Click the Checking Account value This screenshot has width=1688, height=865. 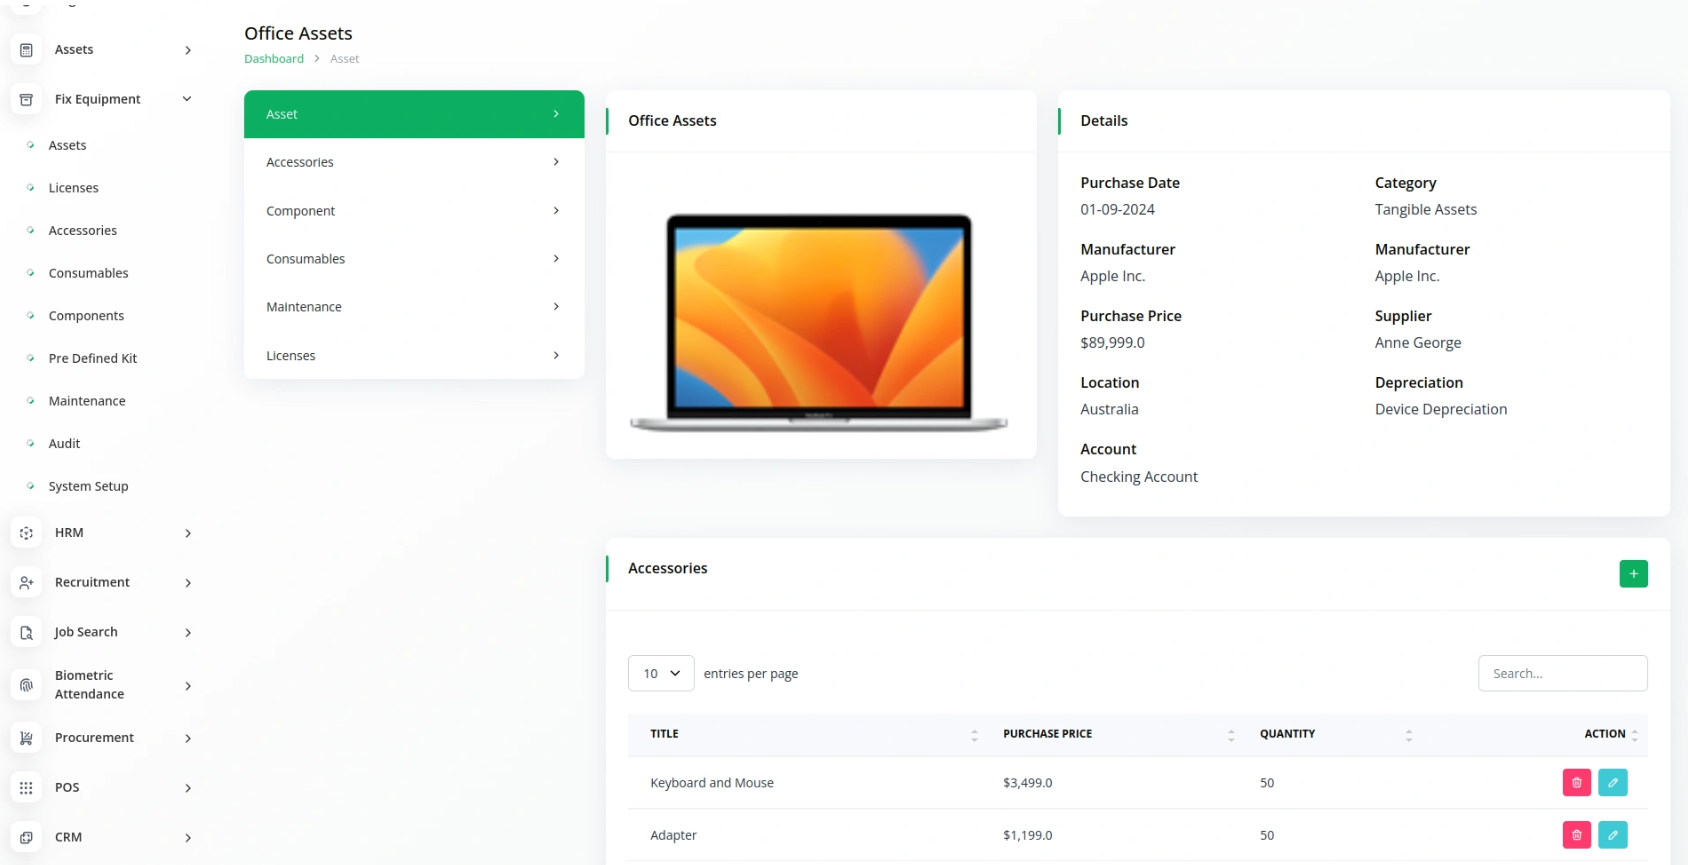[1138, 477]
